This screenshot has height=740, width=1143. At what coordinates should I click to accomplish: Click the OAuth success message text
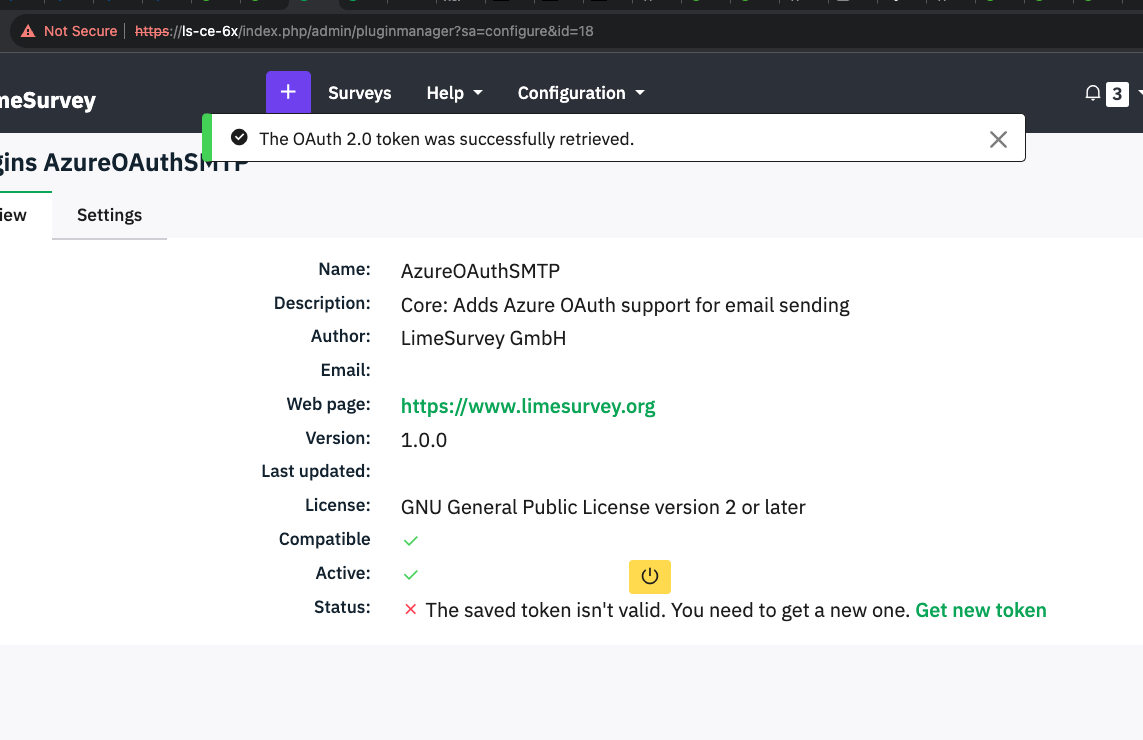click(446, 139)
